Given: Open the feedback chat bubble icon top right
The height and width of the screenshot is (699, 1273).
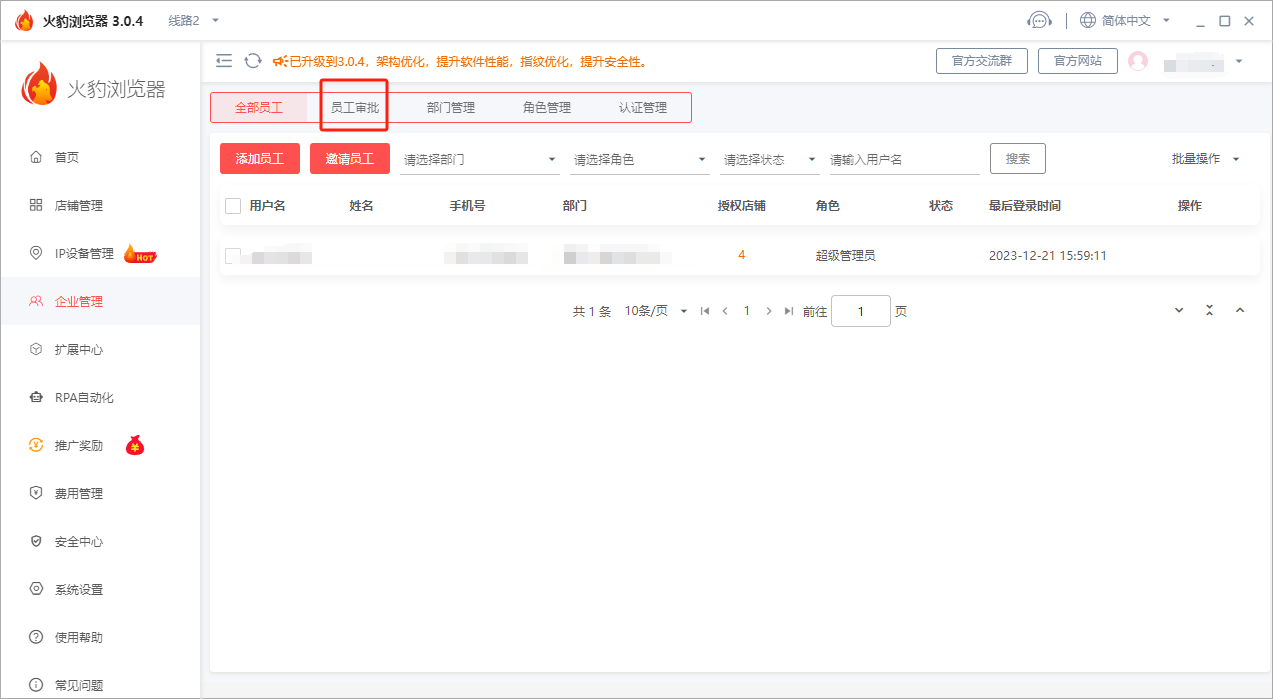Looking at the screenshot, I should 1040,19.
